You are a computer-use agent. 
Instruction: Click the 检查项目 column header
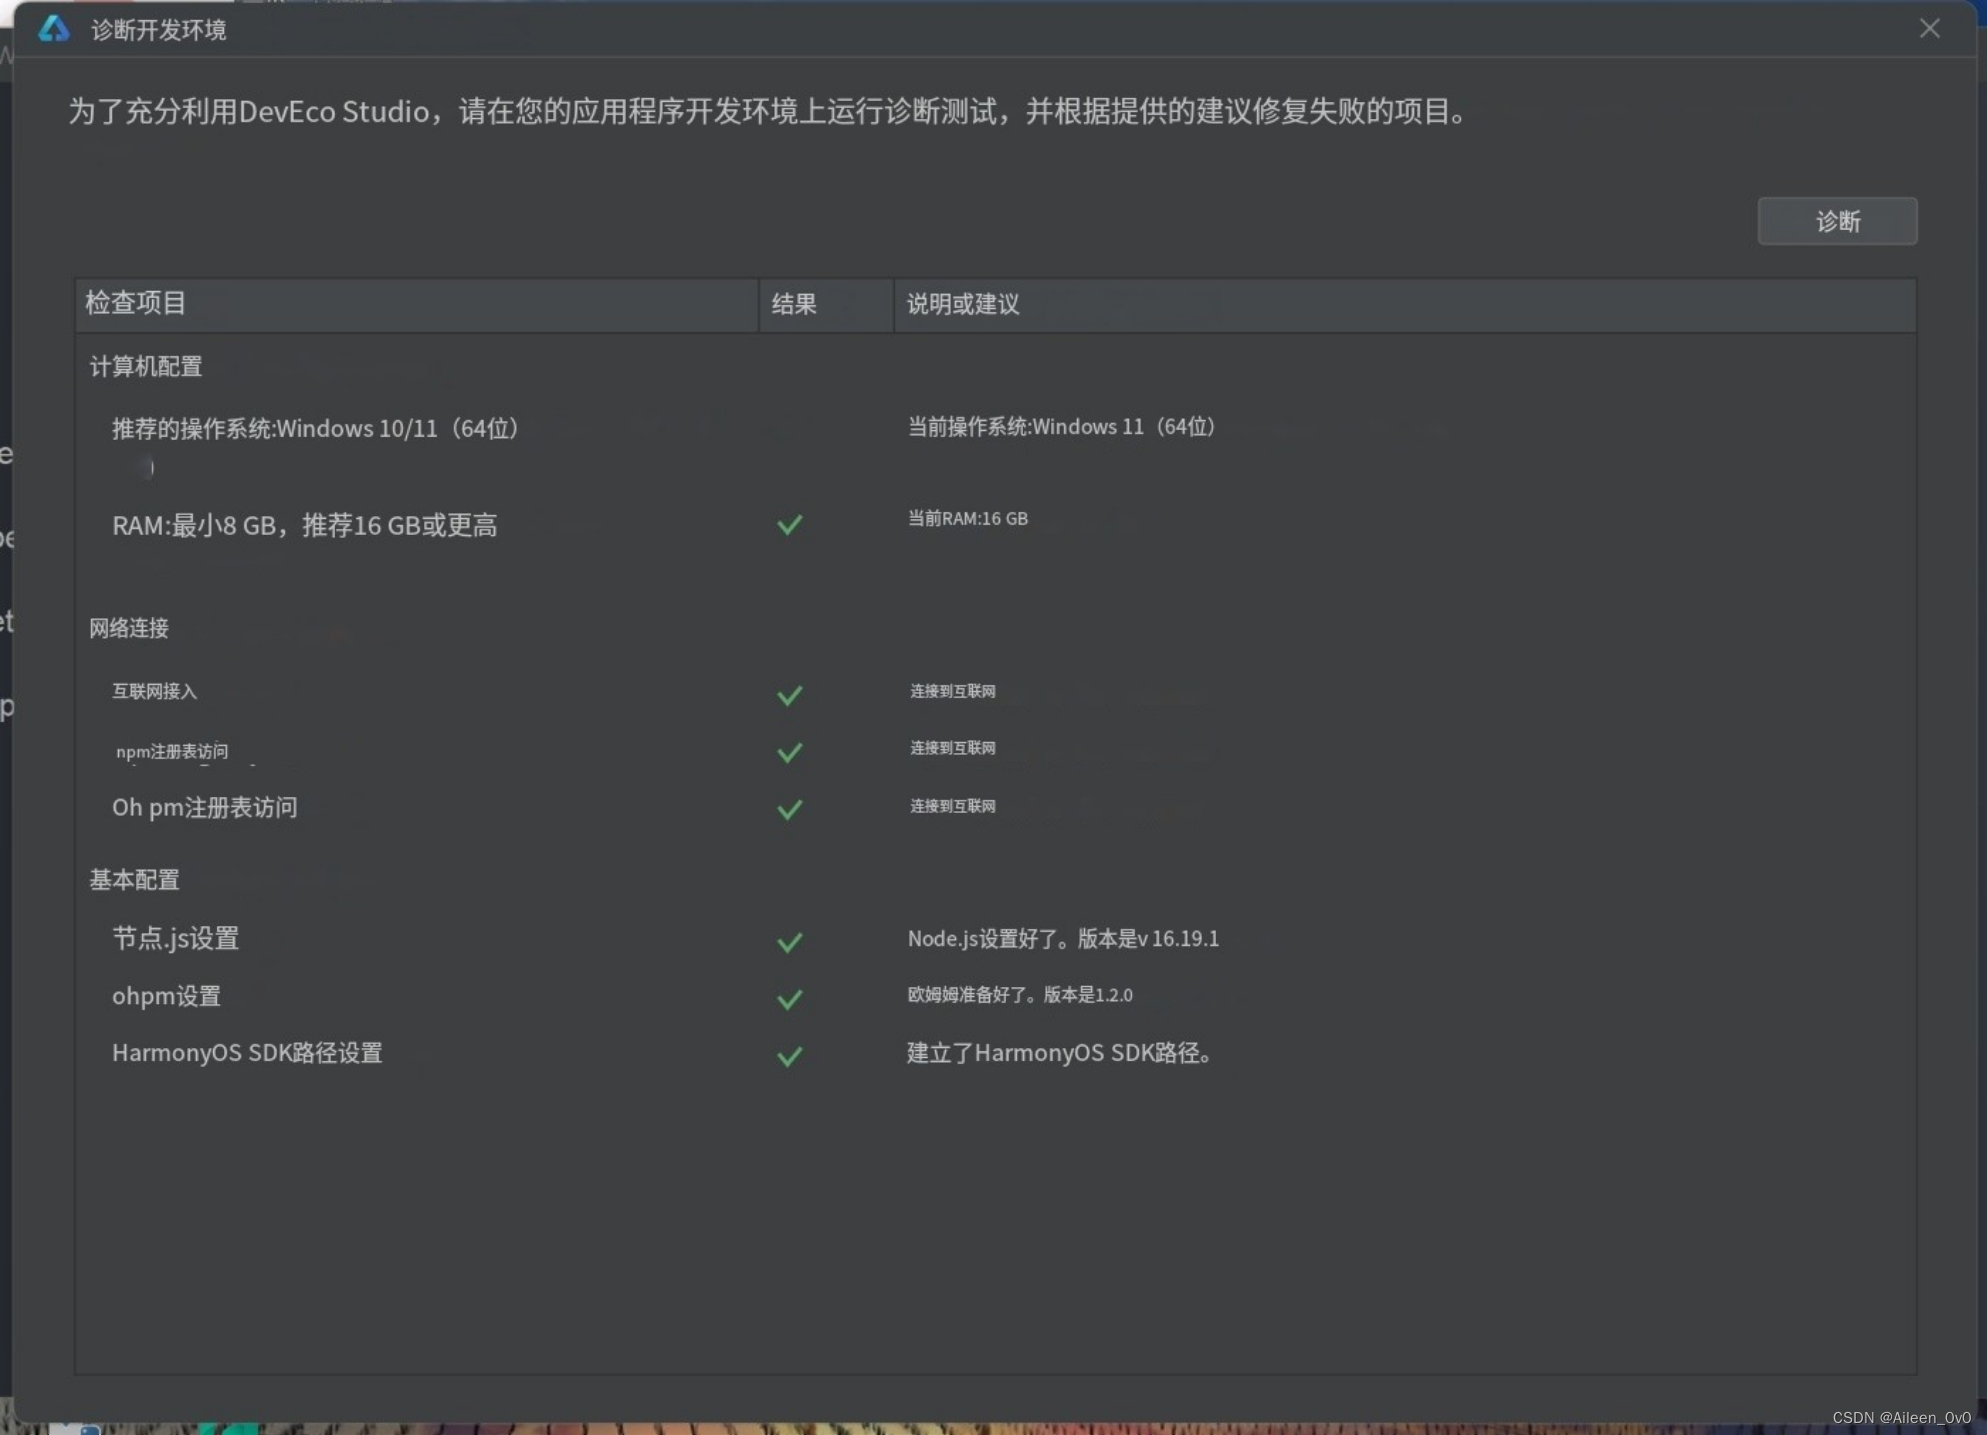pos(136,304)
